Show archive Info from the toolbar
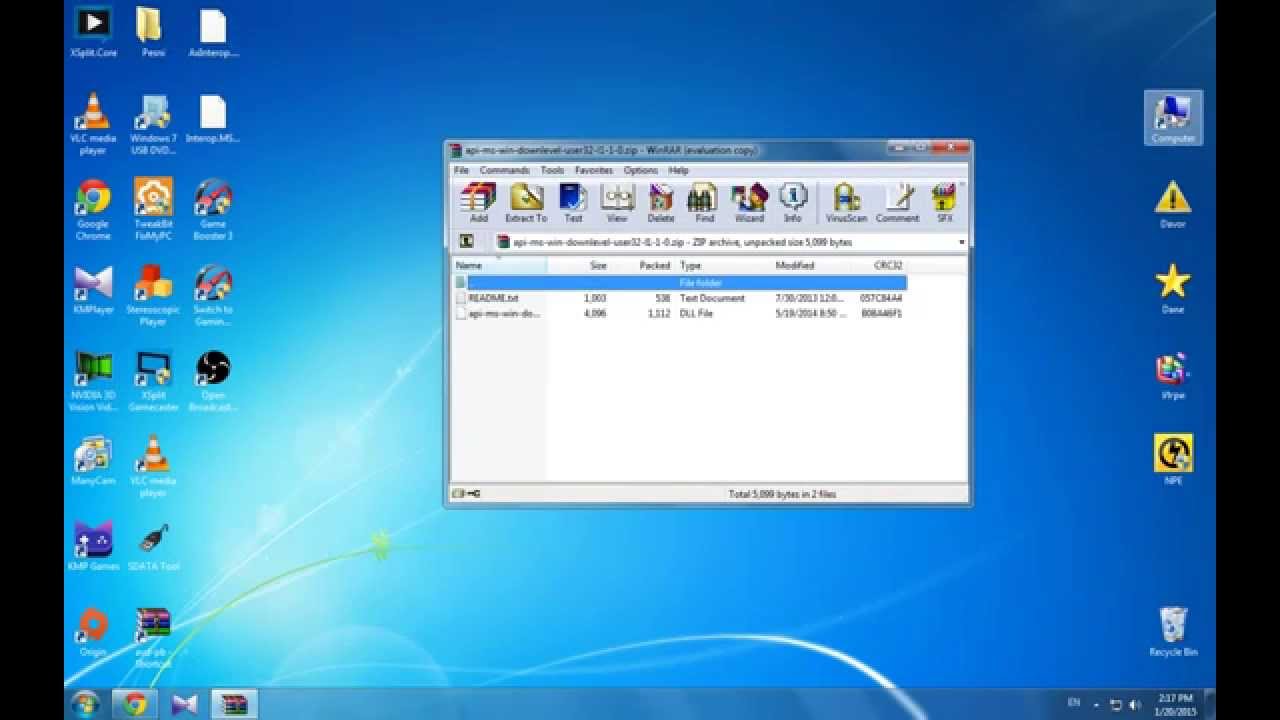Image resolution: width=1280 pixels, height=720 pixels. point(793,203)
